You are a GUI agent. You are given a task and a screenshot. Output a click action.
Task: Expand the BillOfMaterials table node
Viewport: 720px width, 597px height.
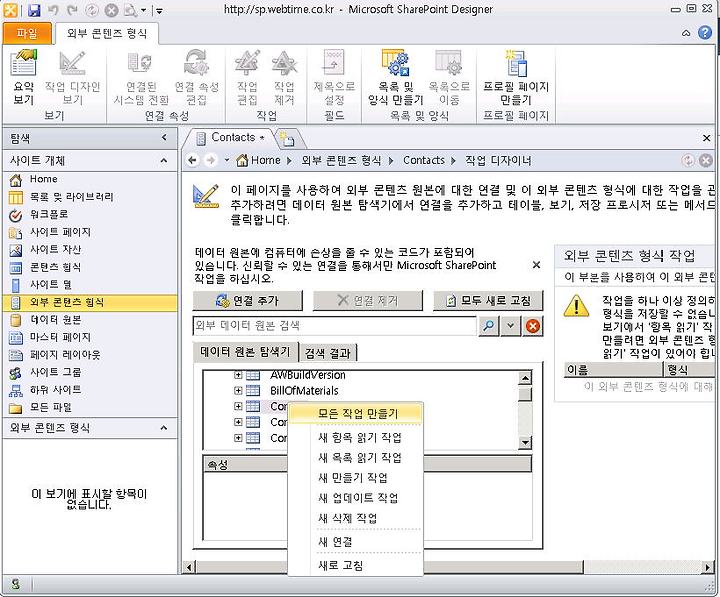pyautogui.click(x=238, y=390)
